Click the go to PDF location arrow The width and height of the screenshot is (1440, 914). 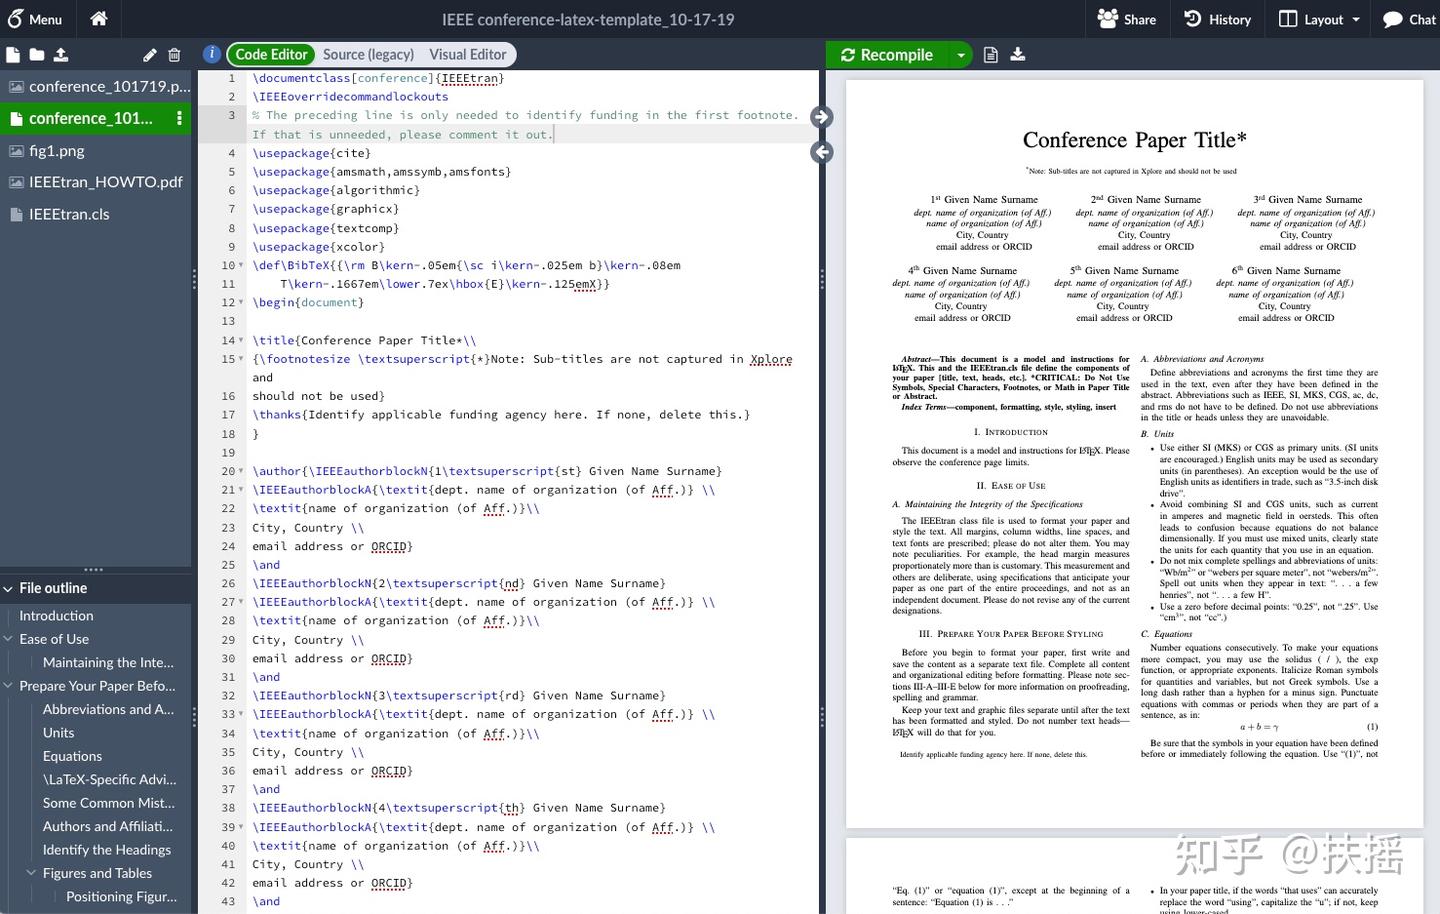tap(821, 117)
